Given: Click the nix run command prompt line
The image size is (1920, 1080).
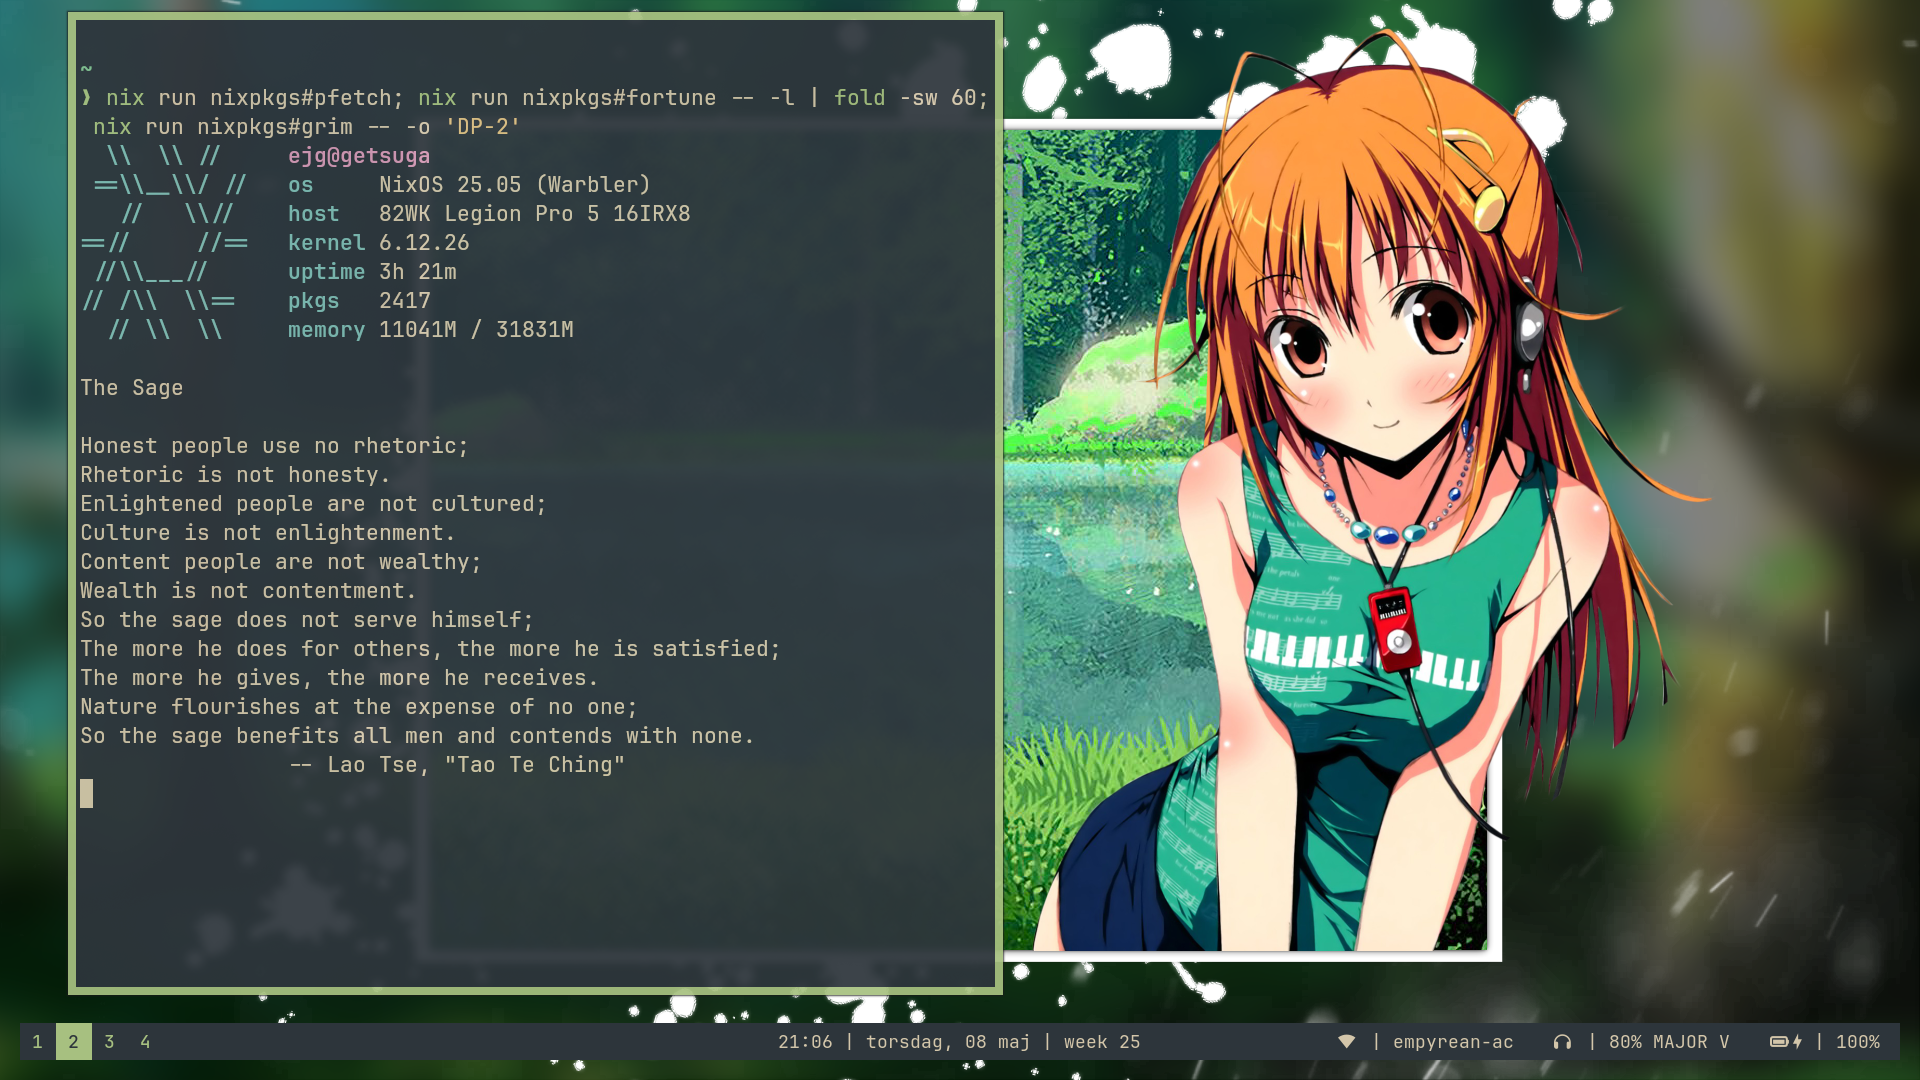Looking at the screenshot, I should 545,98.
